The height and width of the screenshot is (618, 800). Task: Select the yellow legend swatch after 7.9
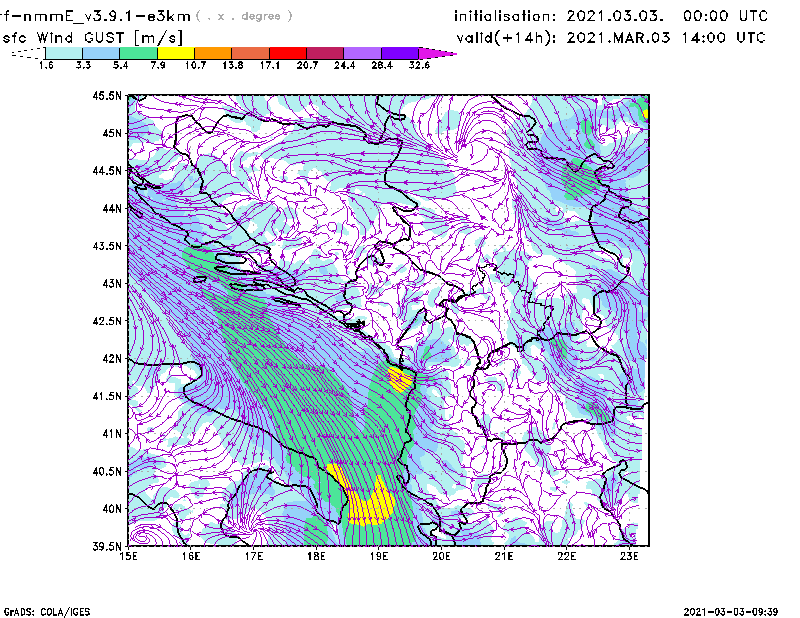tap(176, 53)
